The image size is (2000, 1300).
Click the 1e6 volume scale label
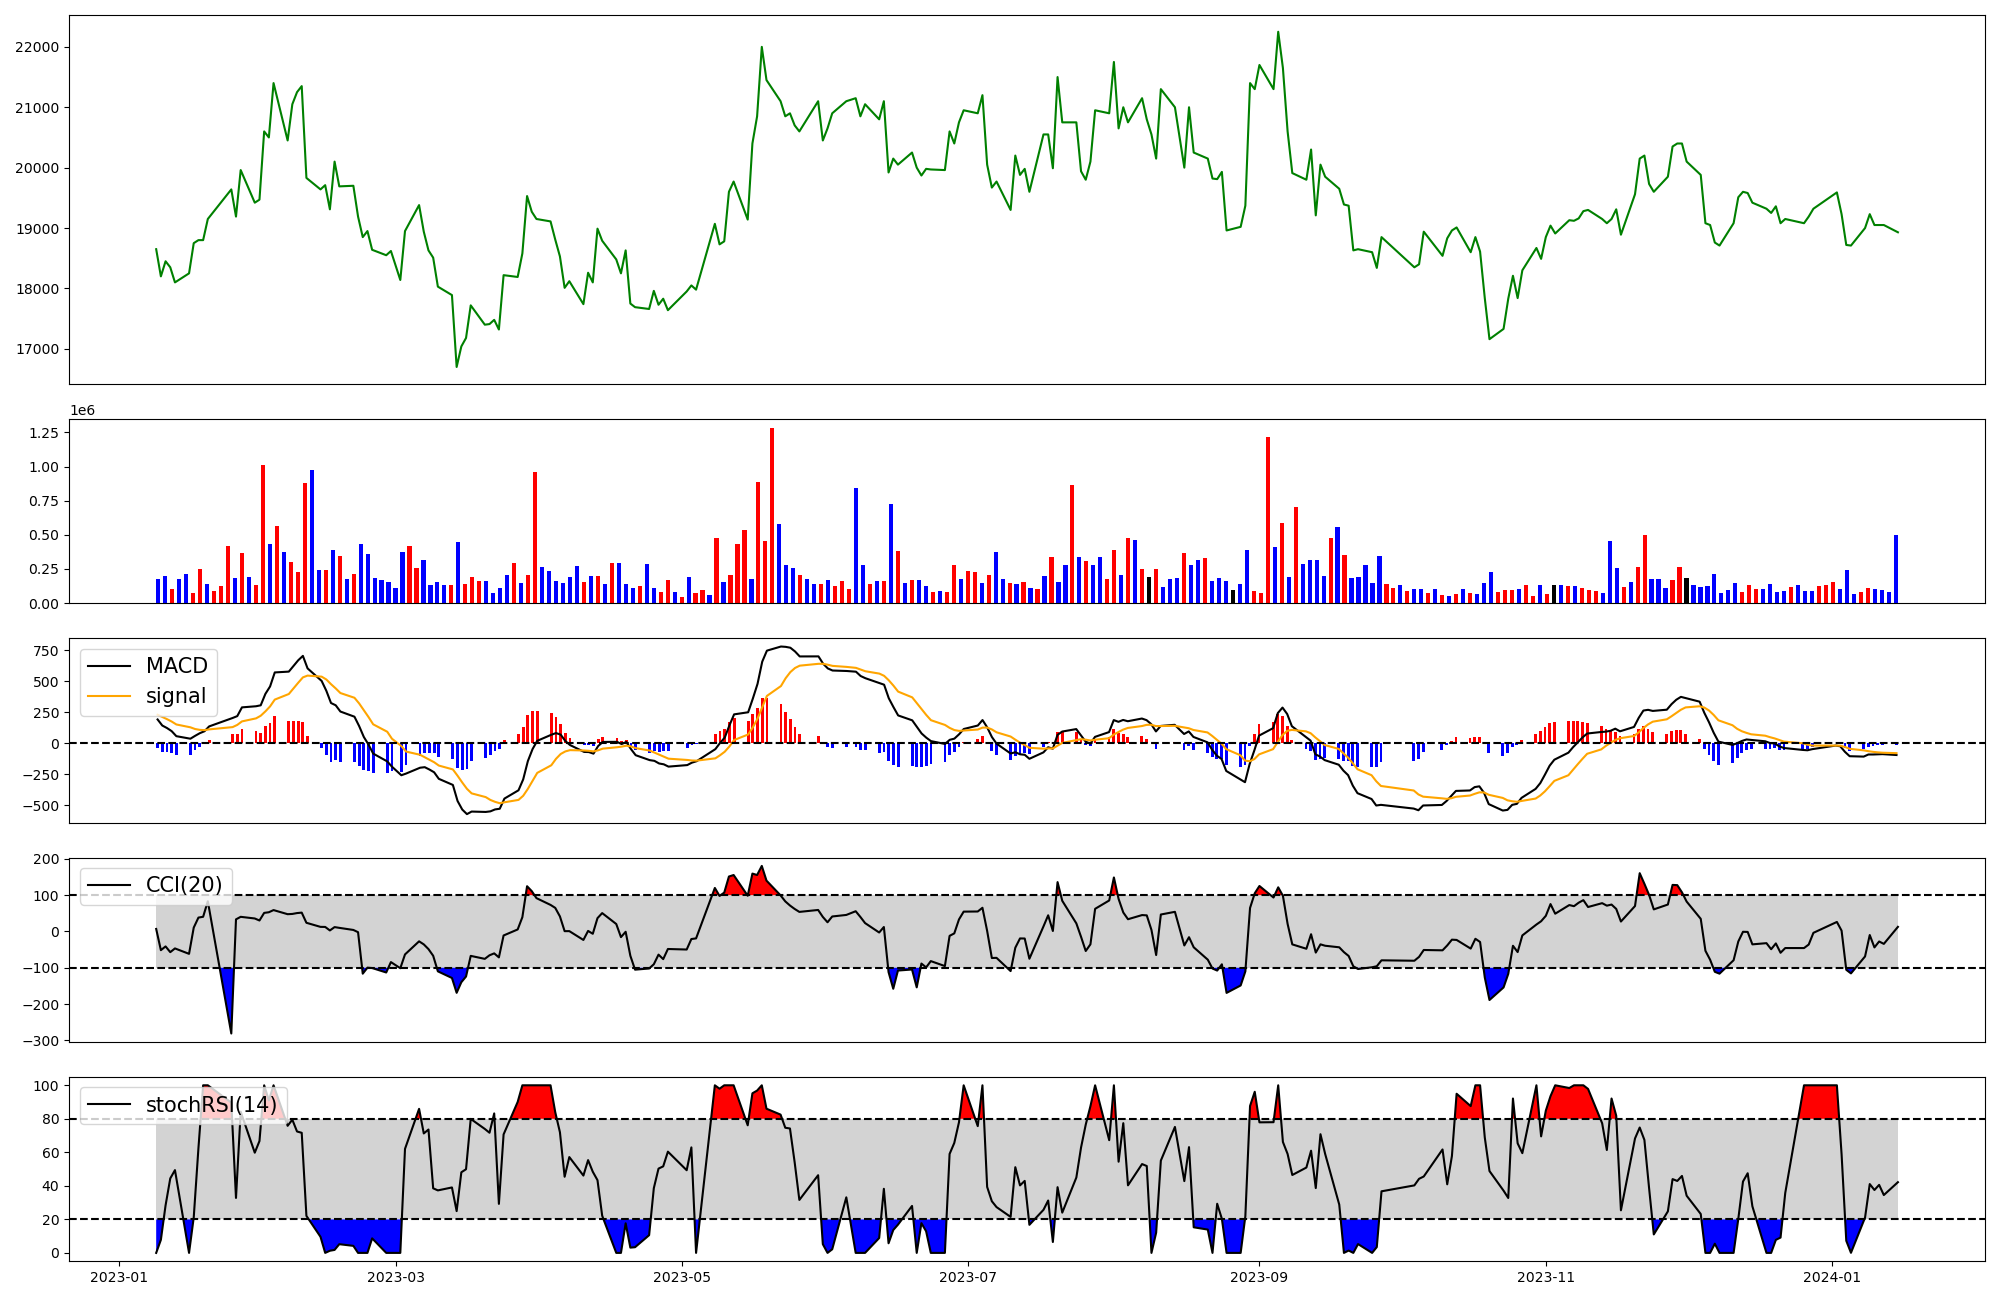[82, 410]
